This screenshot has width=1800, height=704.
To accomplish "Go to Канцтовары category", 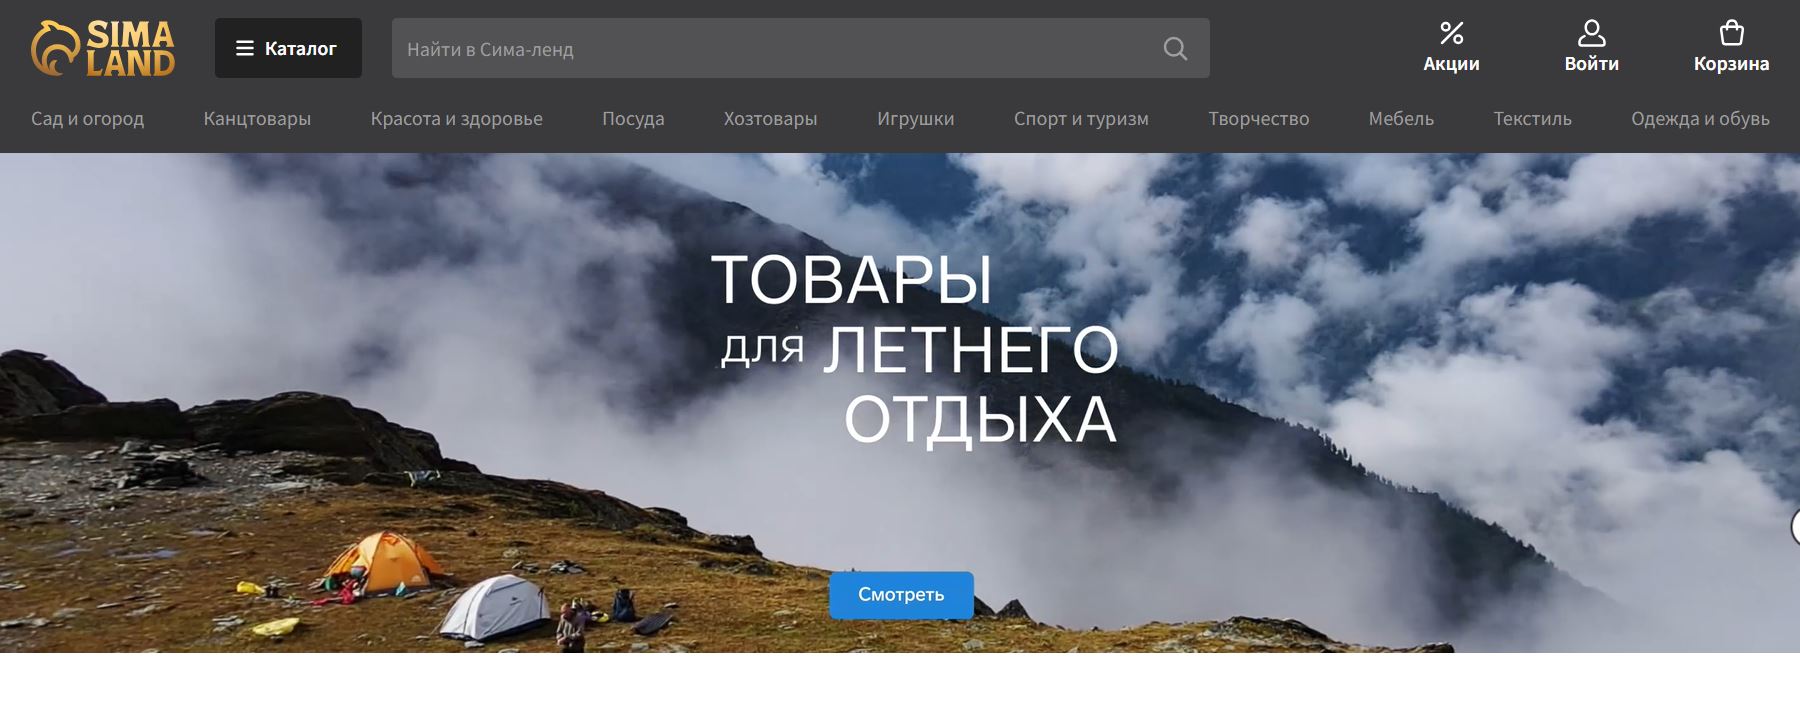I will pyautogui.click(x=257, y=118).
